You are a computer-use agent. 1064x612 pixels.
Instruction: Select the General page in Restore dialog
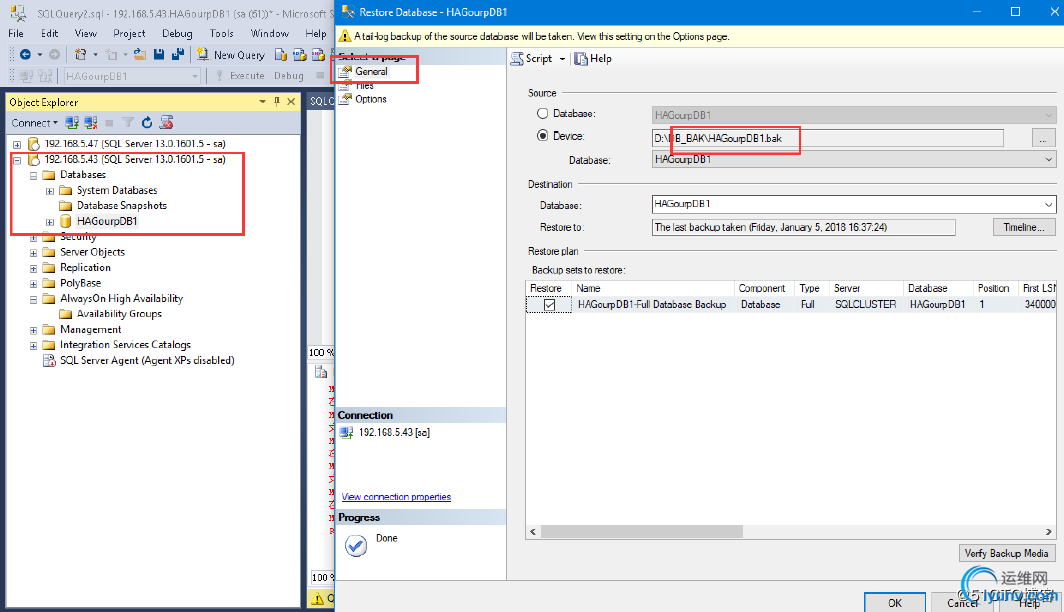pos(371,71)
